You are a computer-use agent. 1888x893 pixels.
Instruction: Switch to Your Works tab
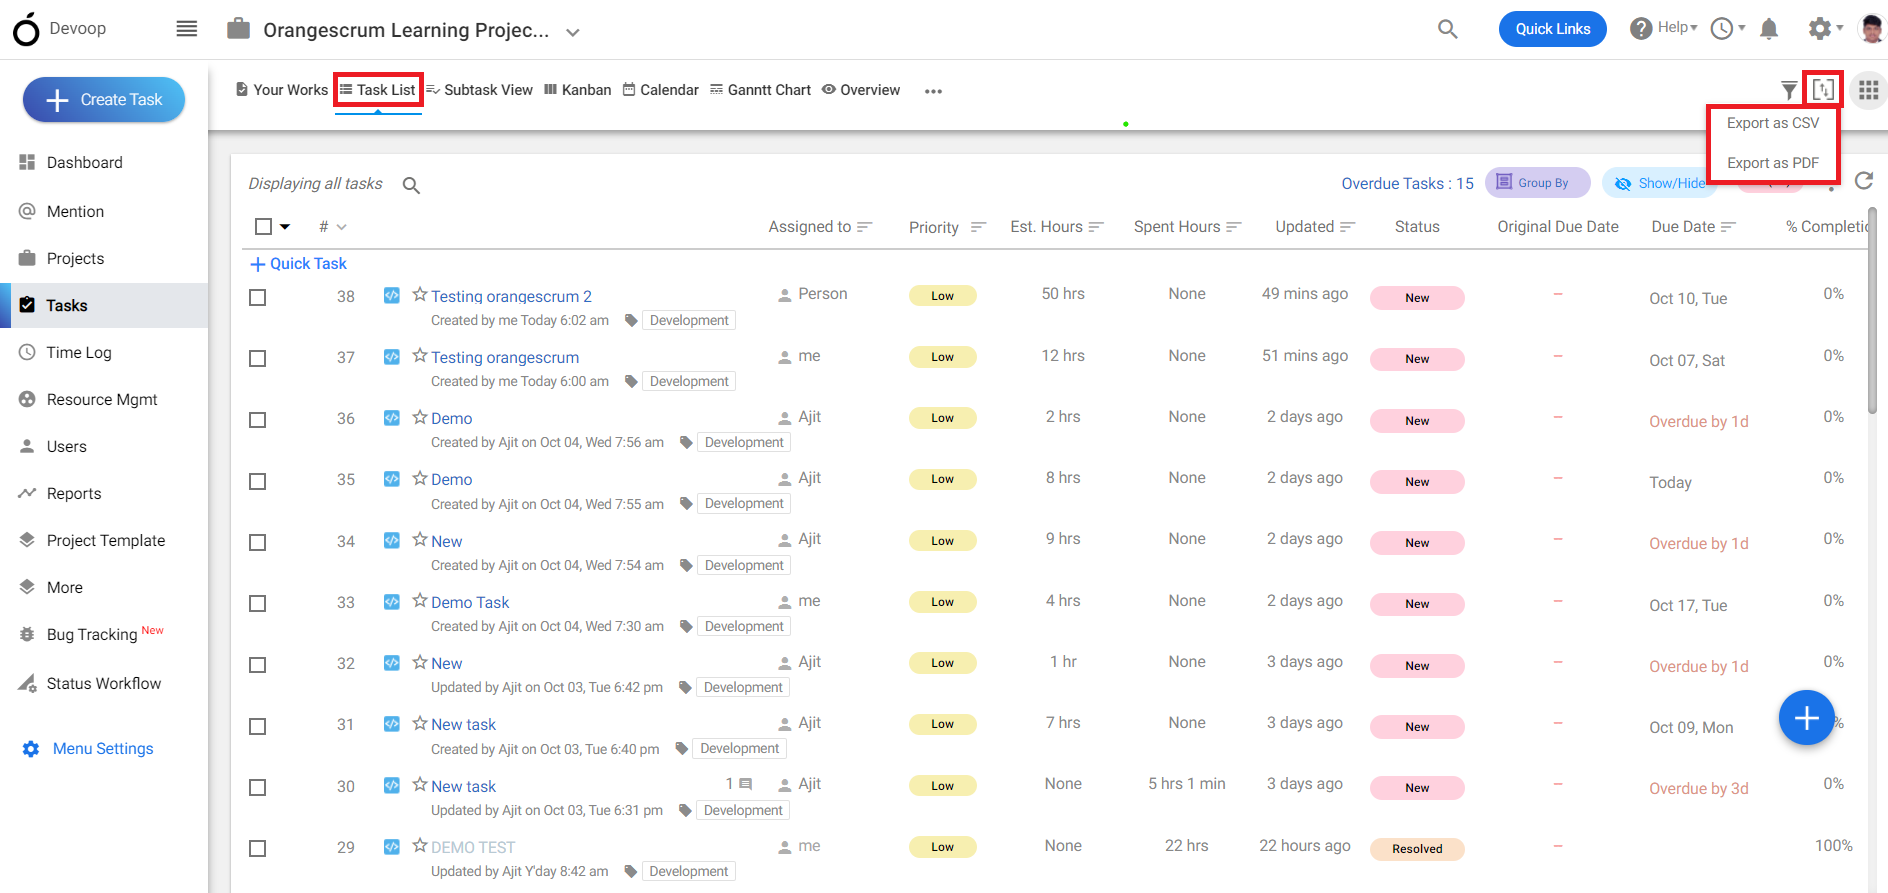(282, 90)
